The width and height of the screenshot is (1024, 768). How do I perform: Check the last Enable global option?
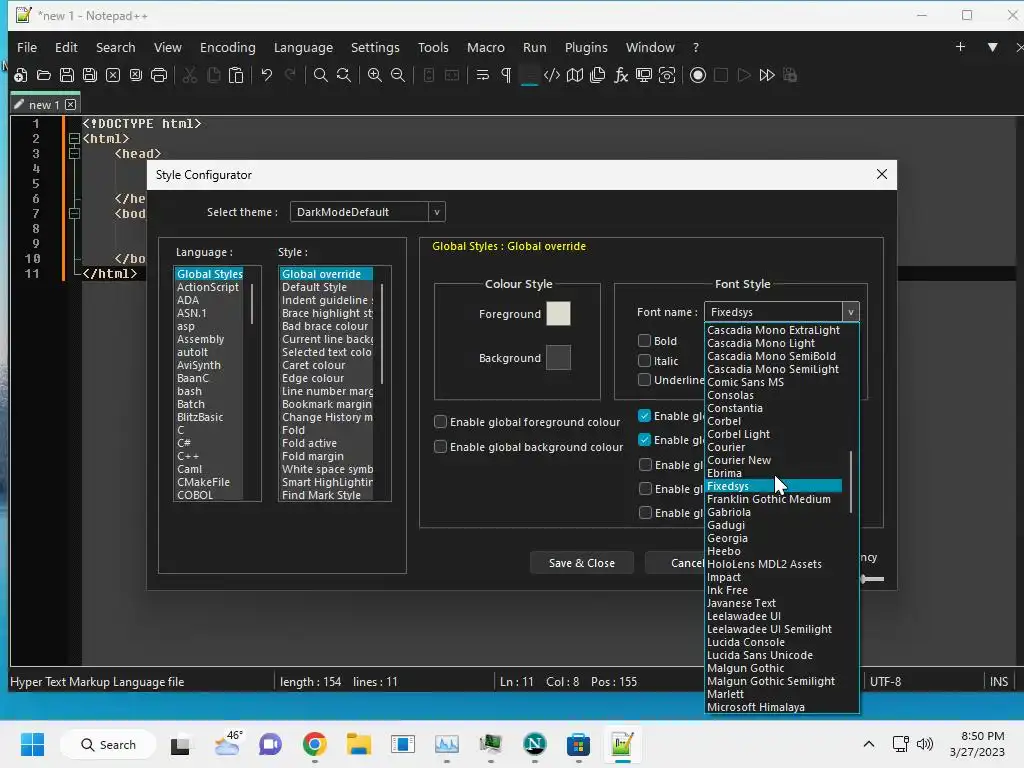point(645,513)
